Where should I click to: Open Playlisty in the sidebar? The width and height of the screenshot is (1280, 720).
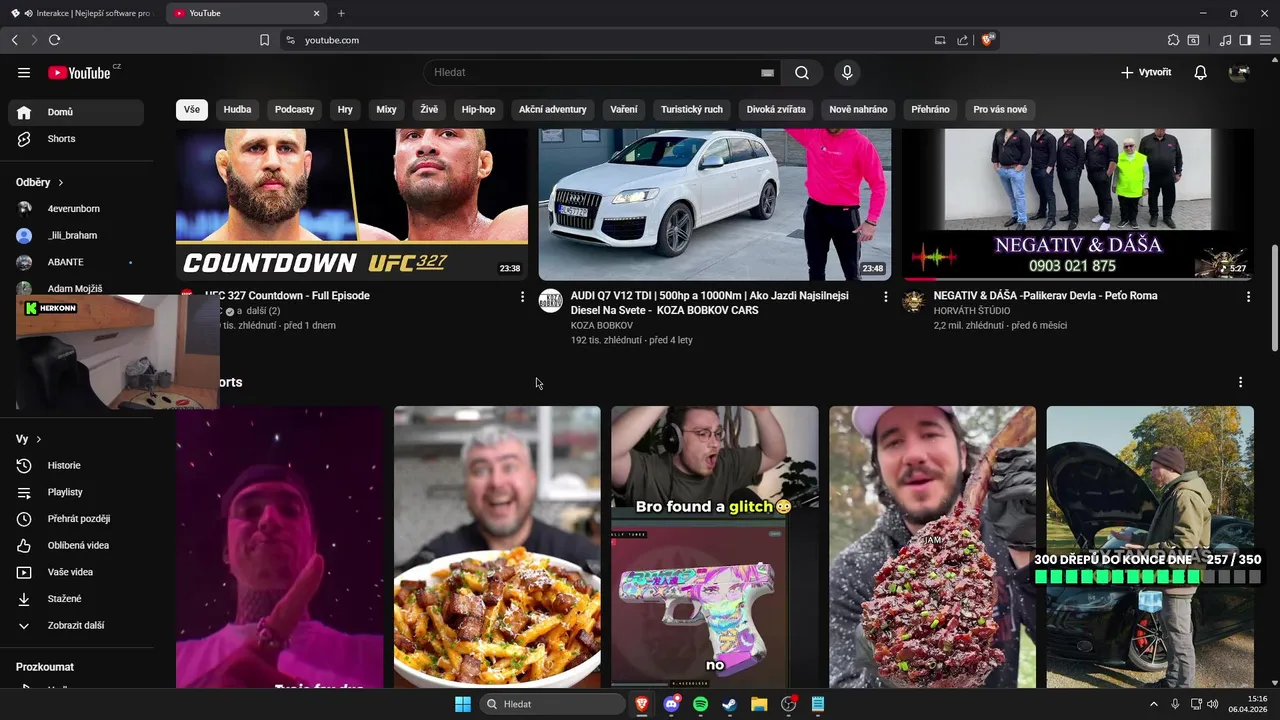[x=76, y=492]
